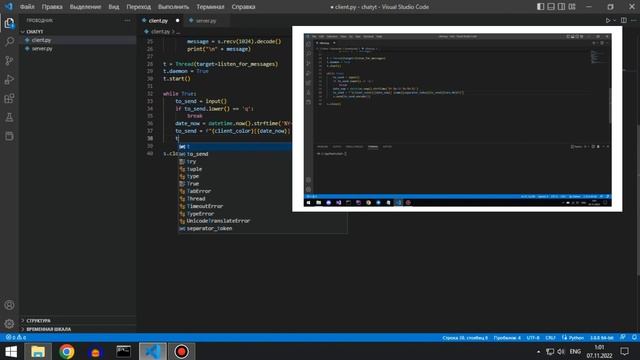Click the network icon in system tray
640x360 pixels.
(550, 351)
